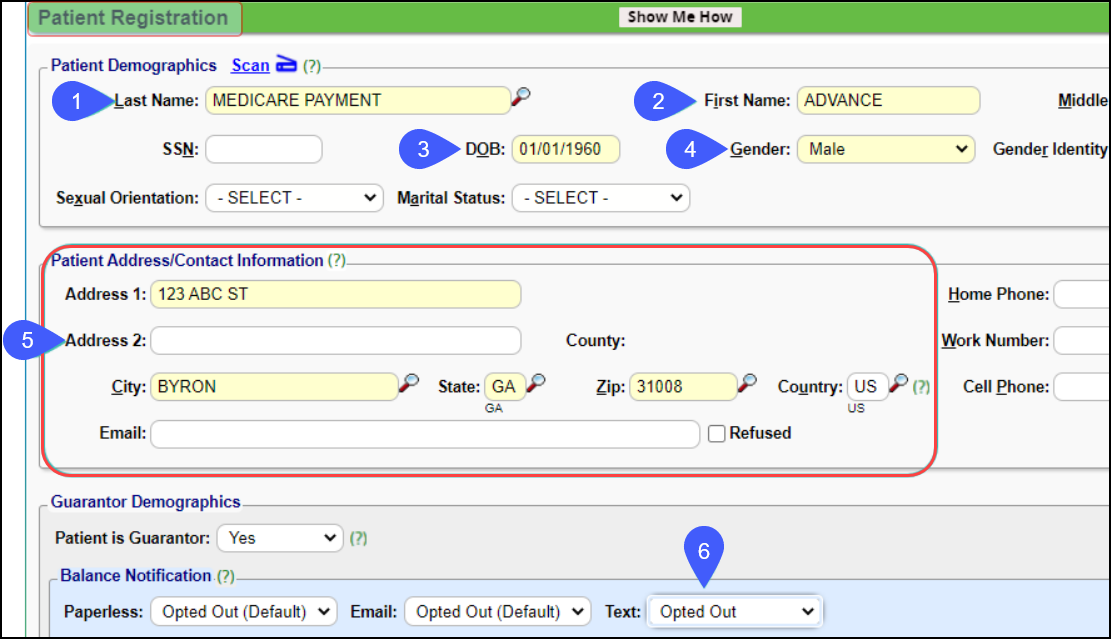This screenshot has width=1111, height=639.
Task: Open the Gender dropdown
Action: pos(885,149)
